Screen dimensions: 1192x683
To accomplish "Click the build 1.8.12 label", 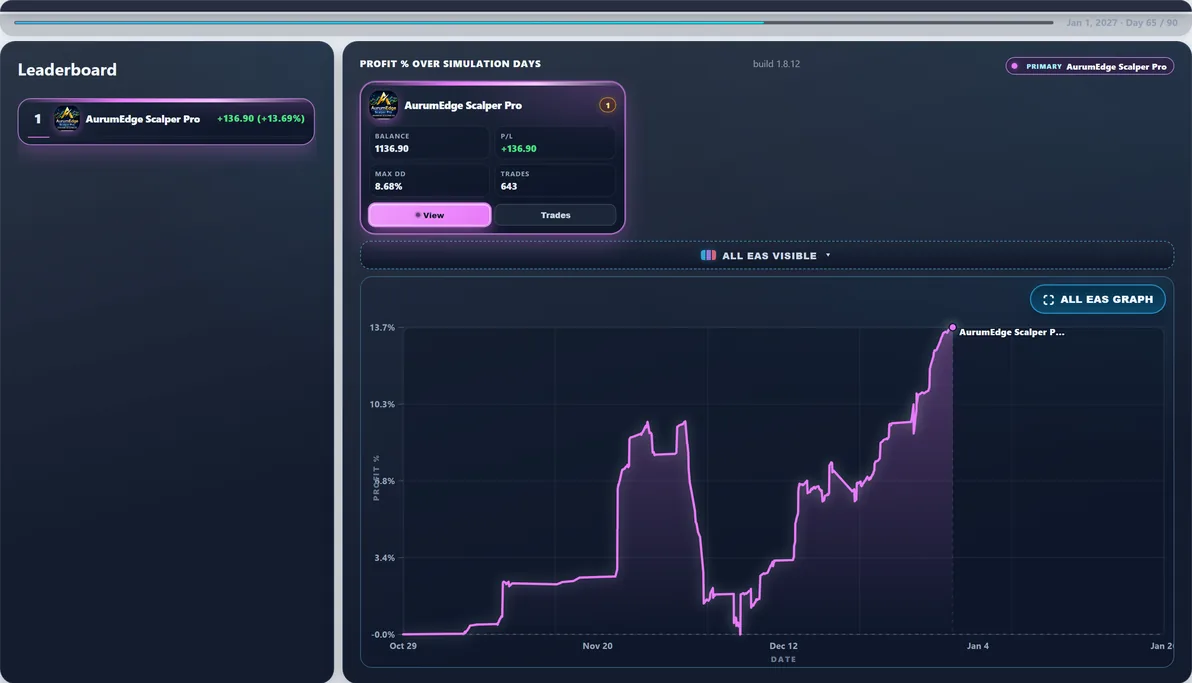I will coord(776,64).
